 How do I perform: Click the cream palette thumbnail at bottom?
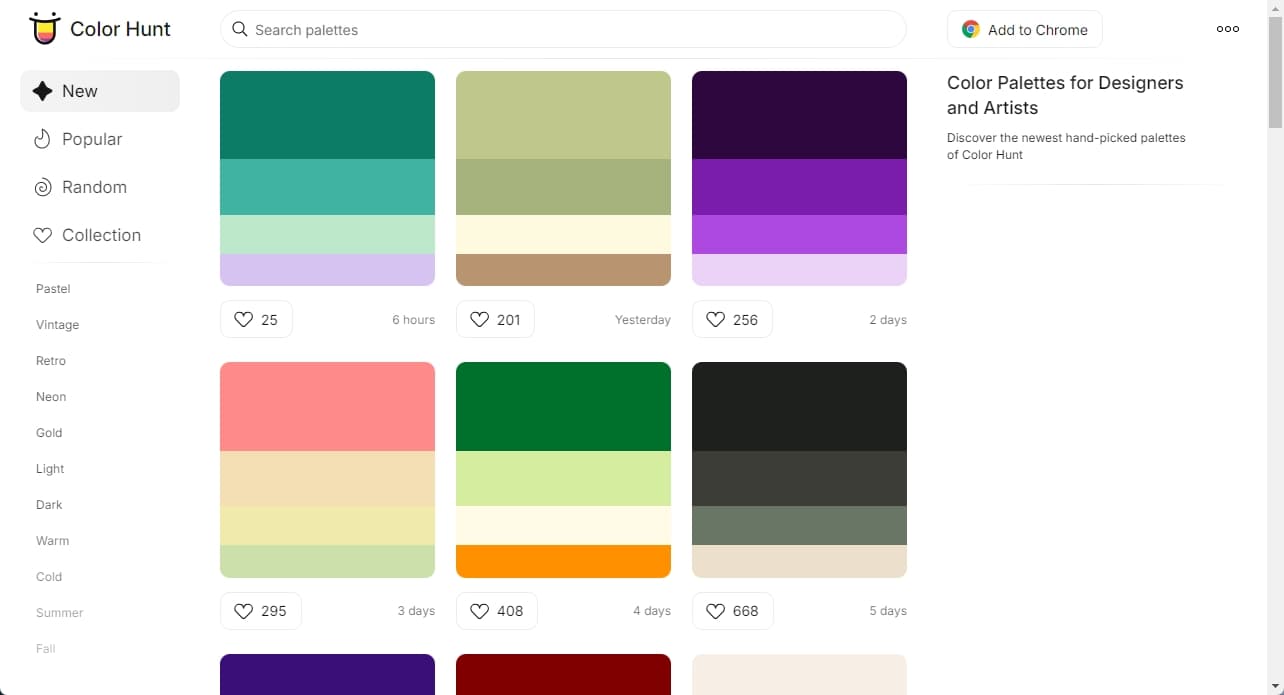coord(799,674)
